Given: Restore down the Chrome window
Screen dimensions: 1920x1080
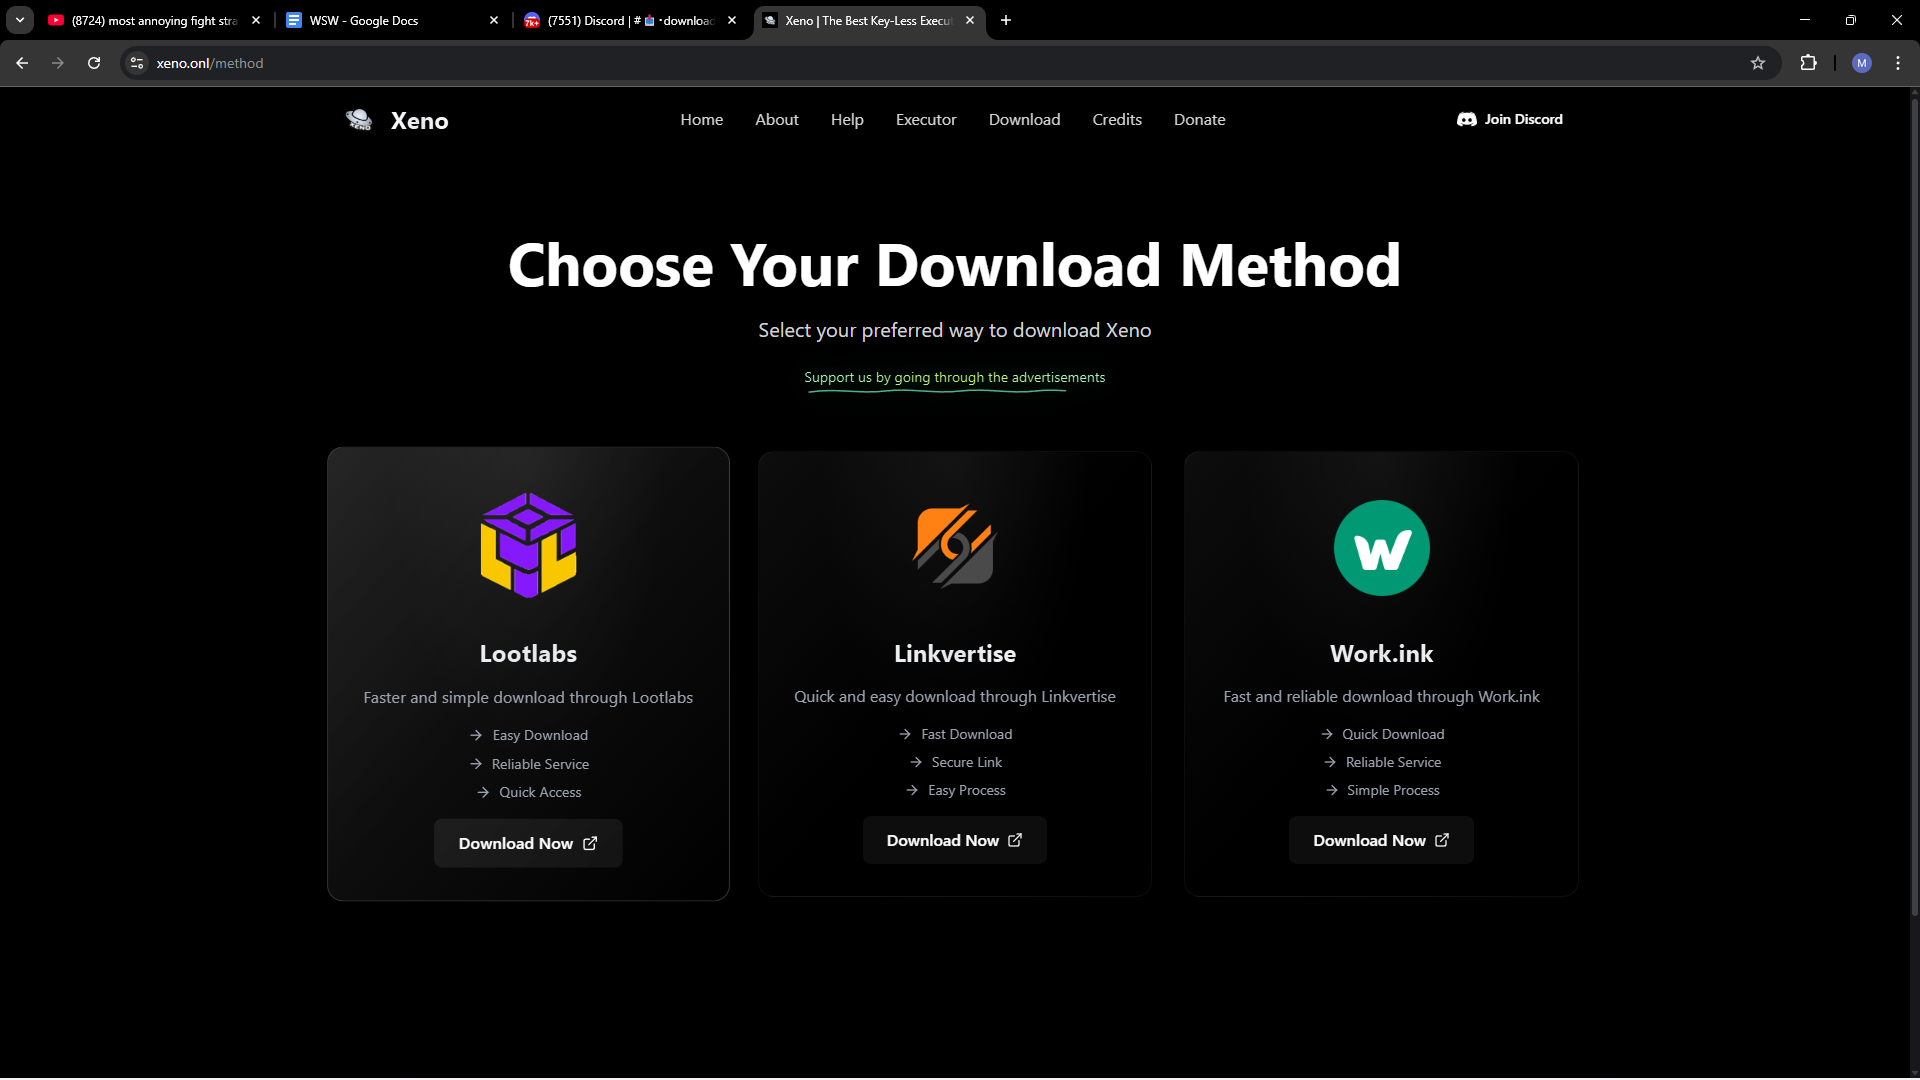Looking at the screenshot, I should click(x=1850, y=20).
